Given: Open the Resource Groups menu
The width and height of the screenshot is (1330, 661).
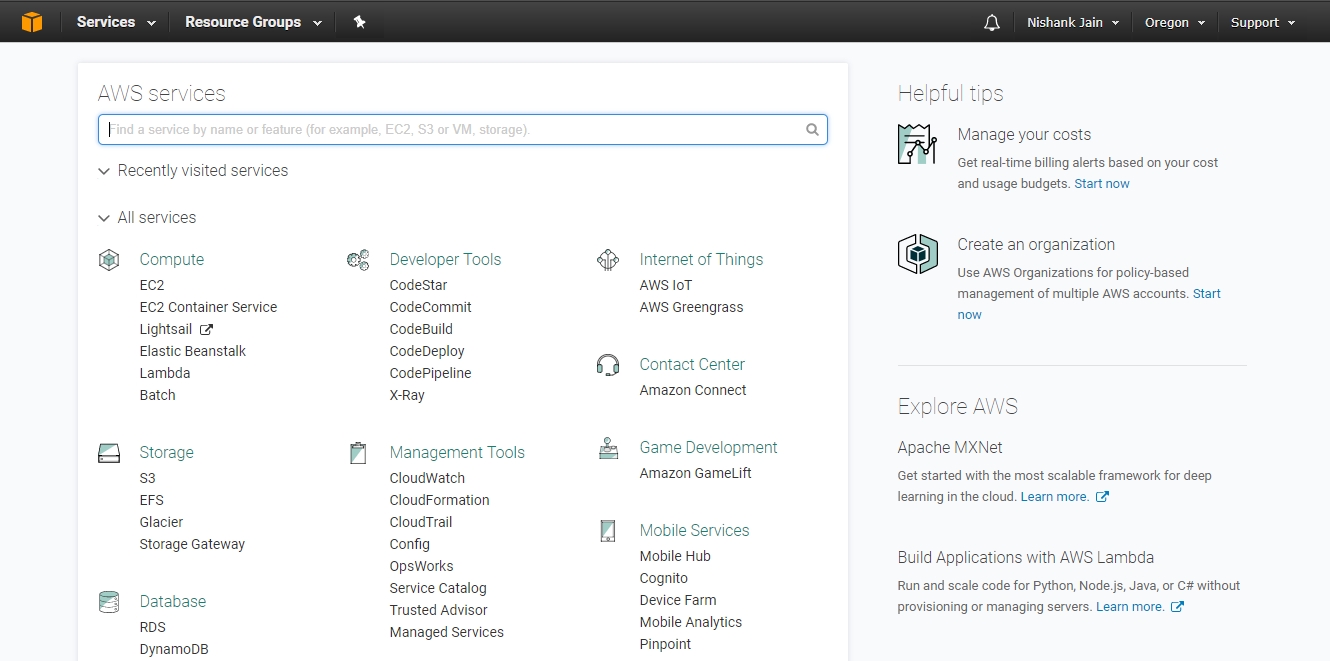Looking at the screenshot, I should (x=253, y=22).
